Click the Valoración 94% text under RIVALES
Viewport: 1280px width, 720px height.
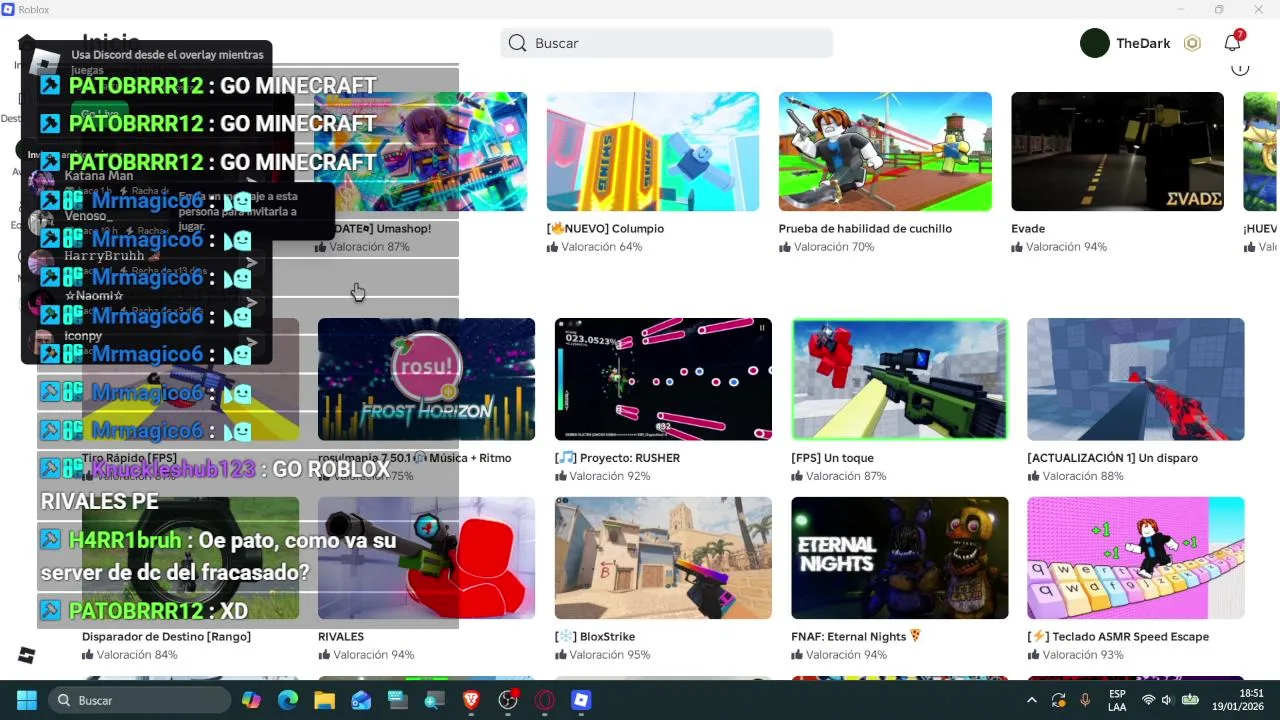(373, 655)
